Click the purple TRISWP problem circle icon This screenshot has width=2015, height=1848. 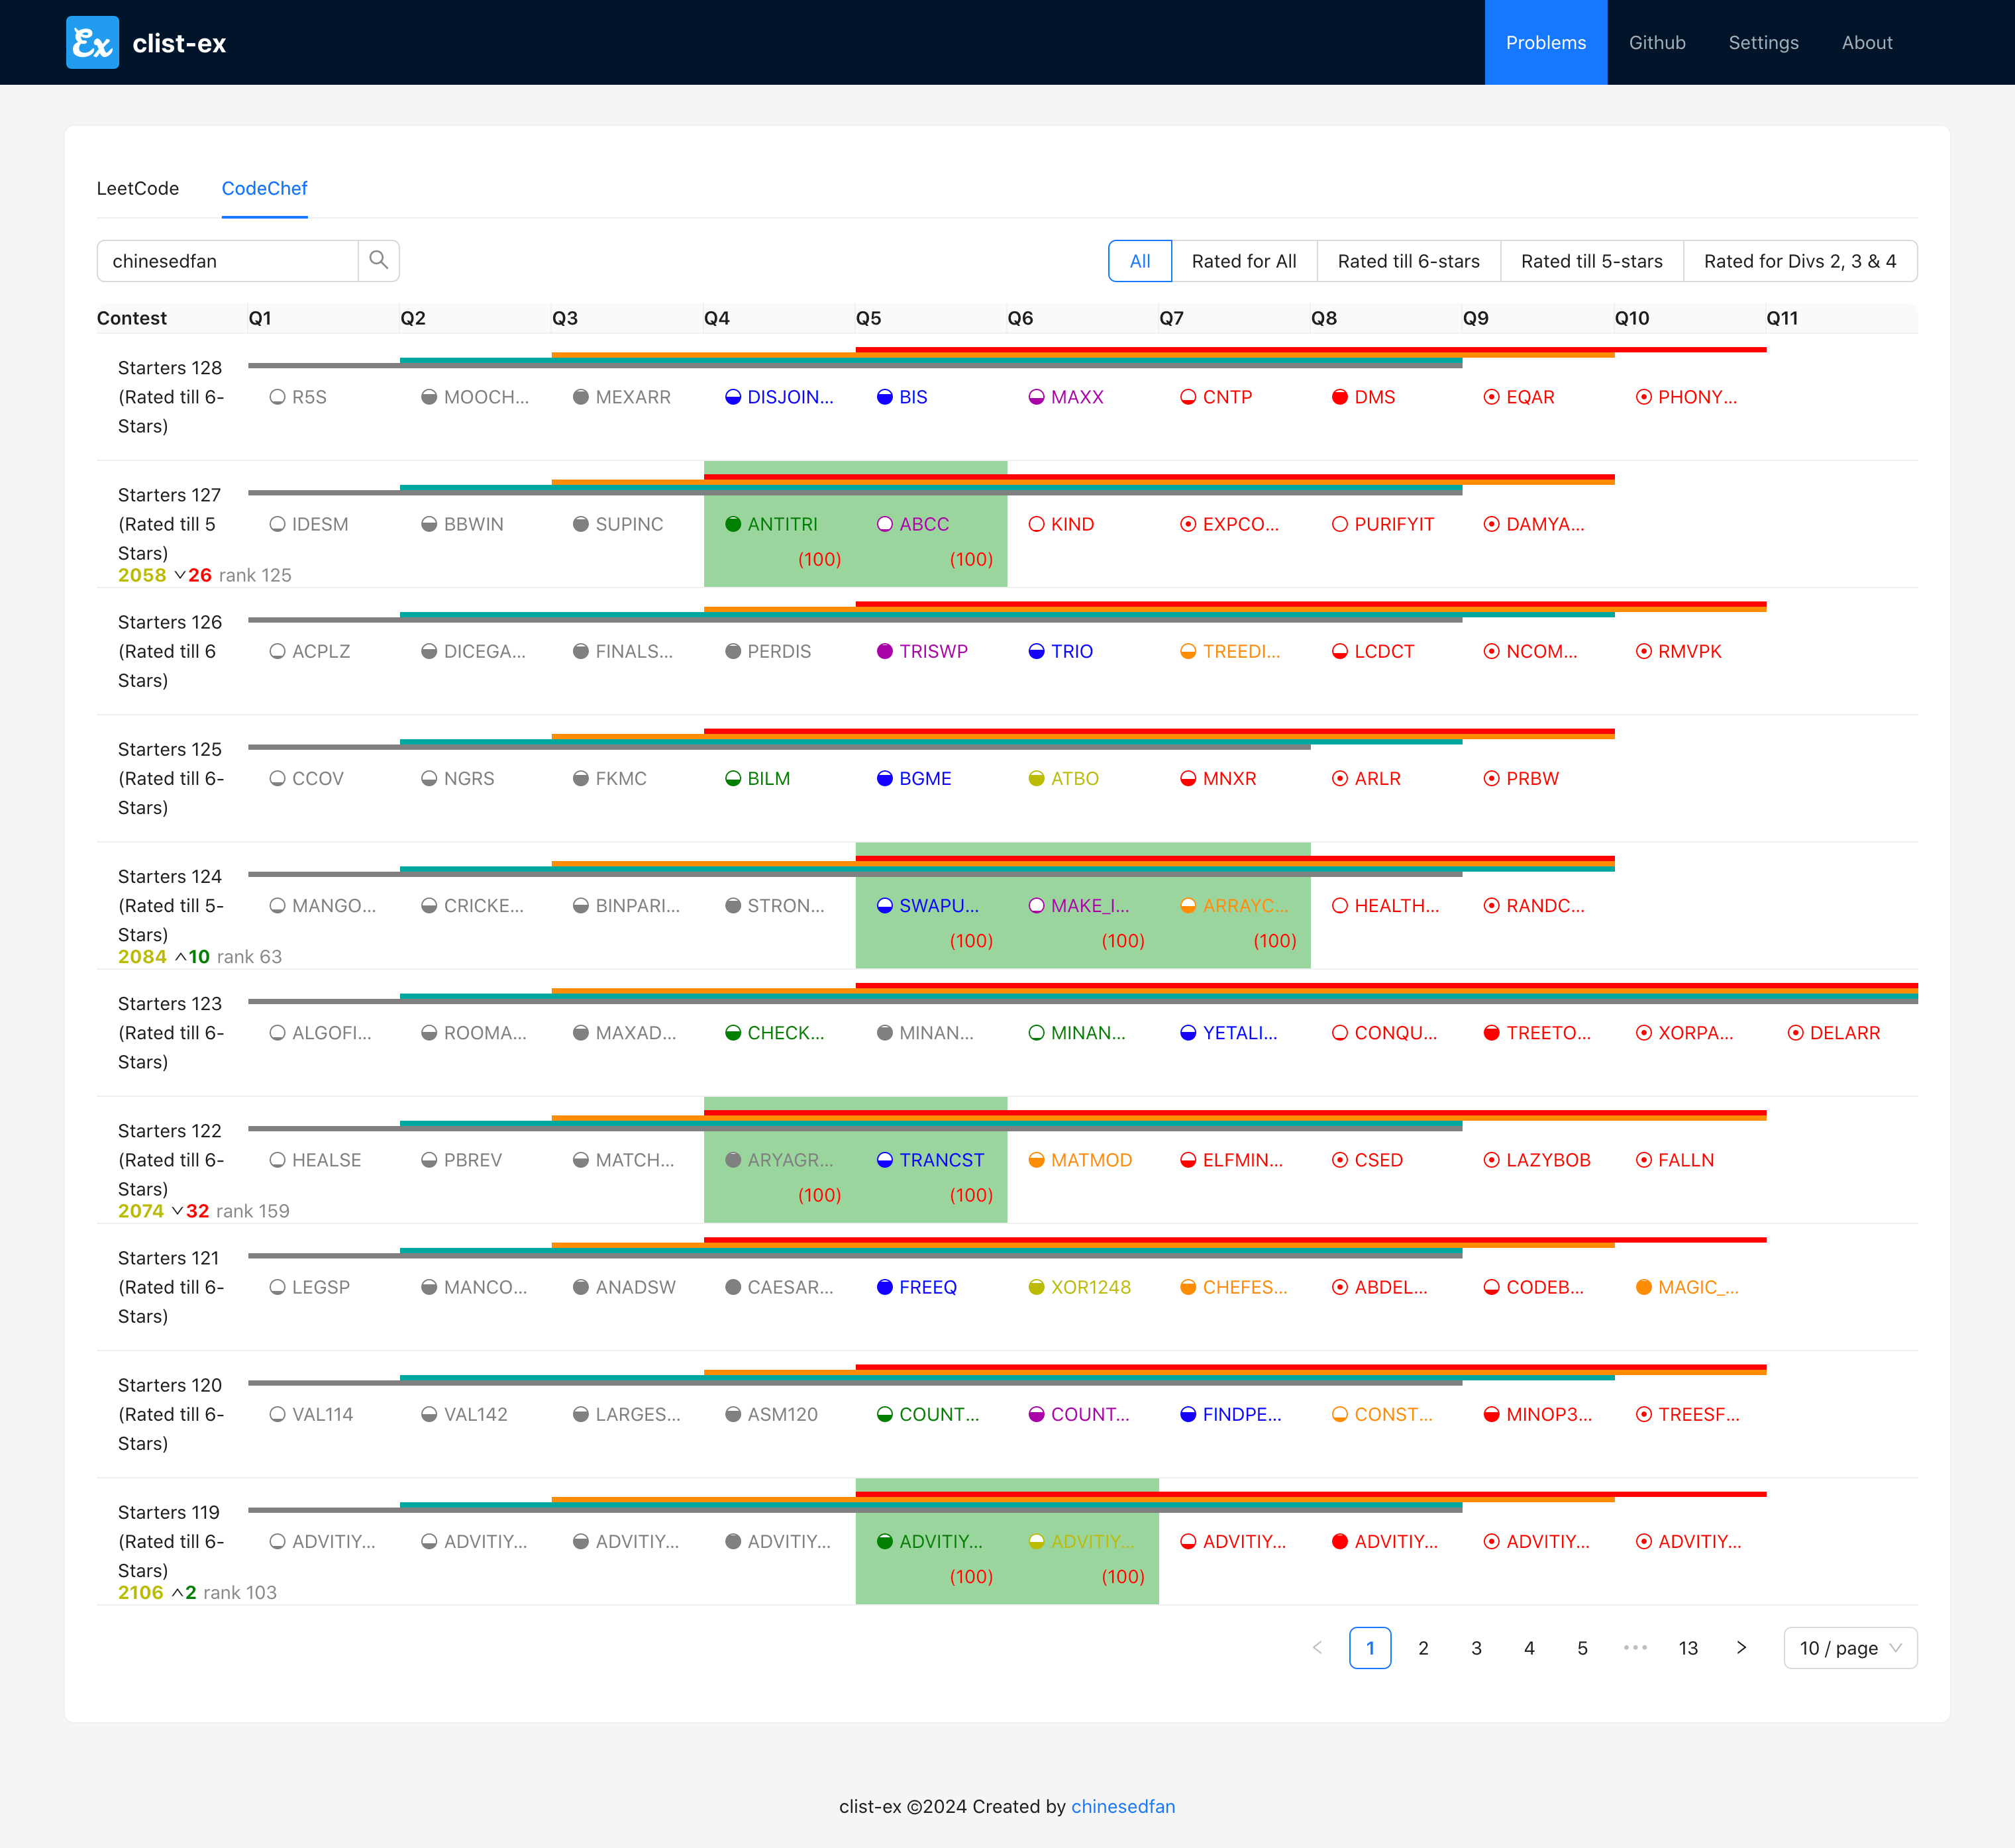click(884, 651)
